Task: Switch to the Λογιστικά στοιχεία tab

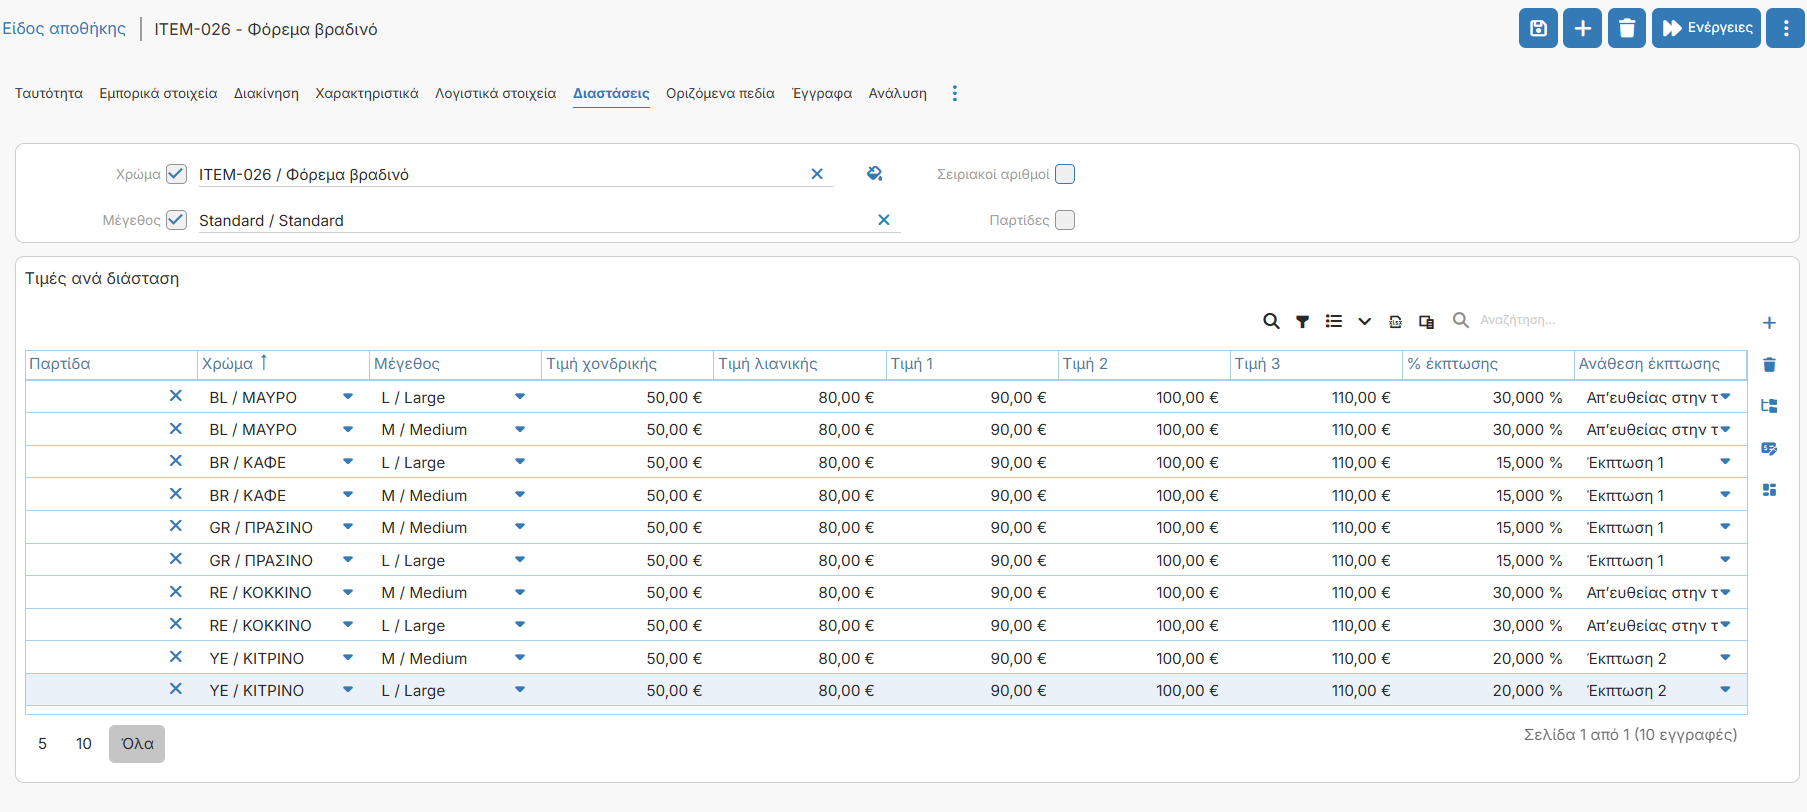Action: (x=495, y=93)
